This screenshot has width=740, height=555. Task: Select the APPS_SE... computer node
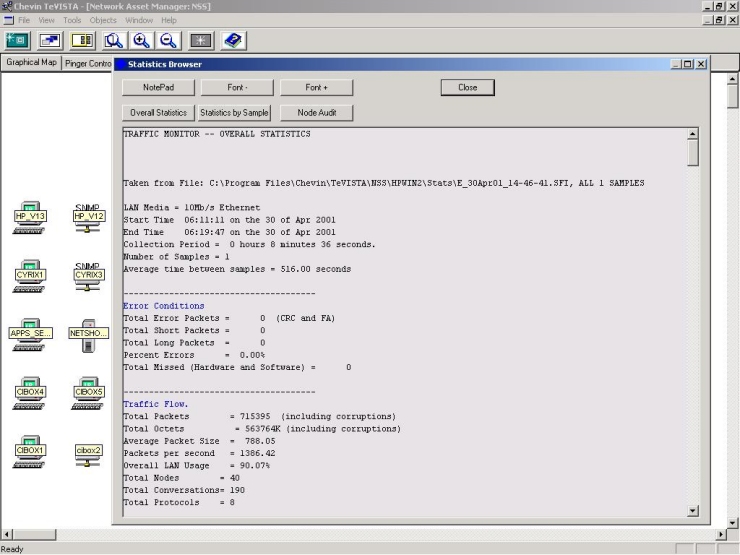coord(30,334)
